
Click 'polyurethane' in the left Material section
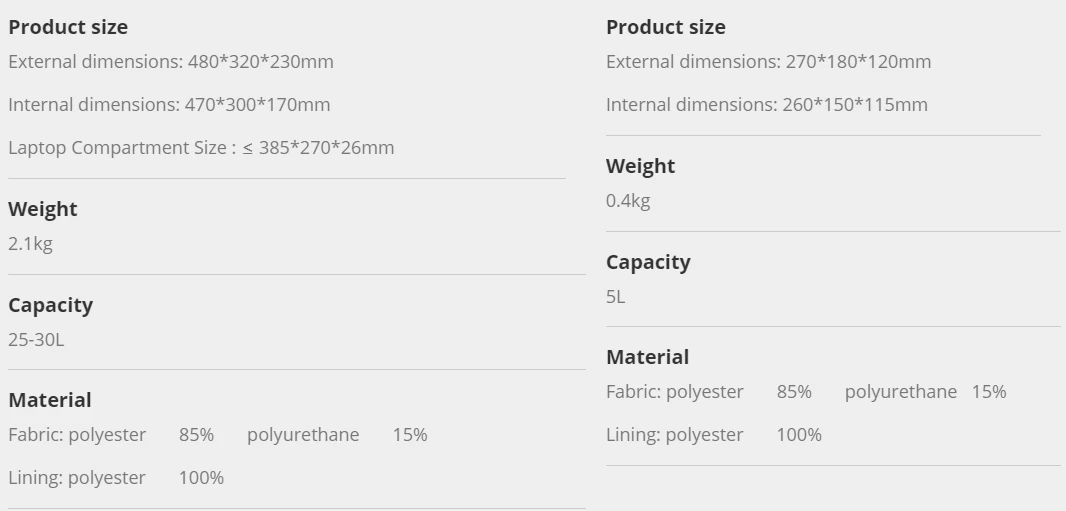point(303,435)
